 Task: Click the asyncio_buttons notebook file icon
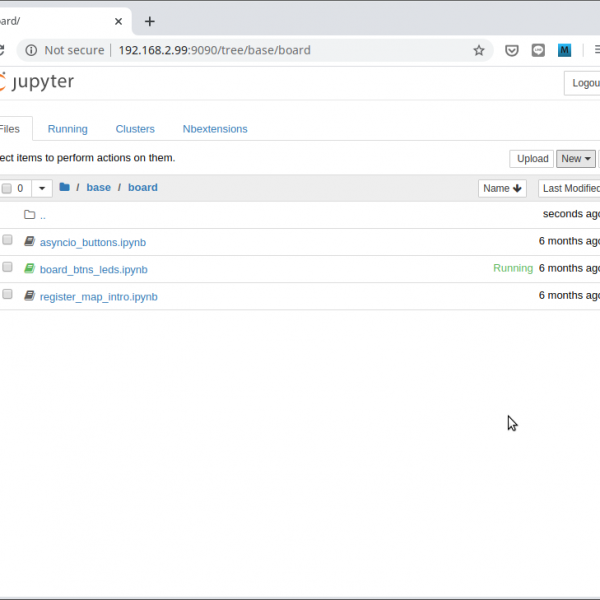[x=30, y=242]
